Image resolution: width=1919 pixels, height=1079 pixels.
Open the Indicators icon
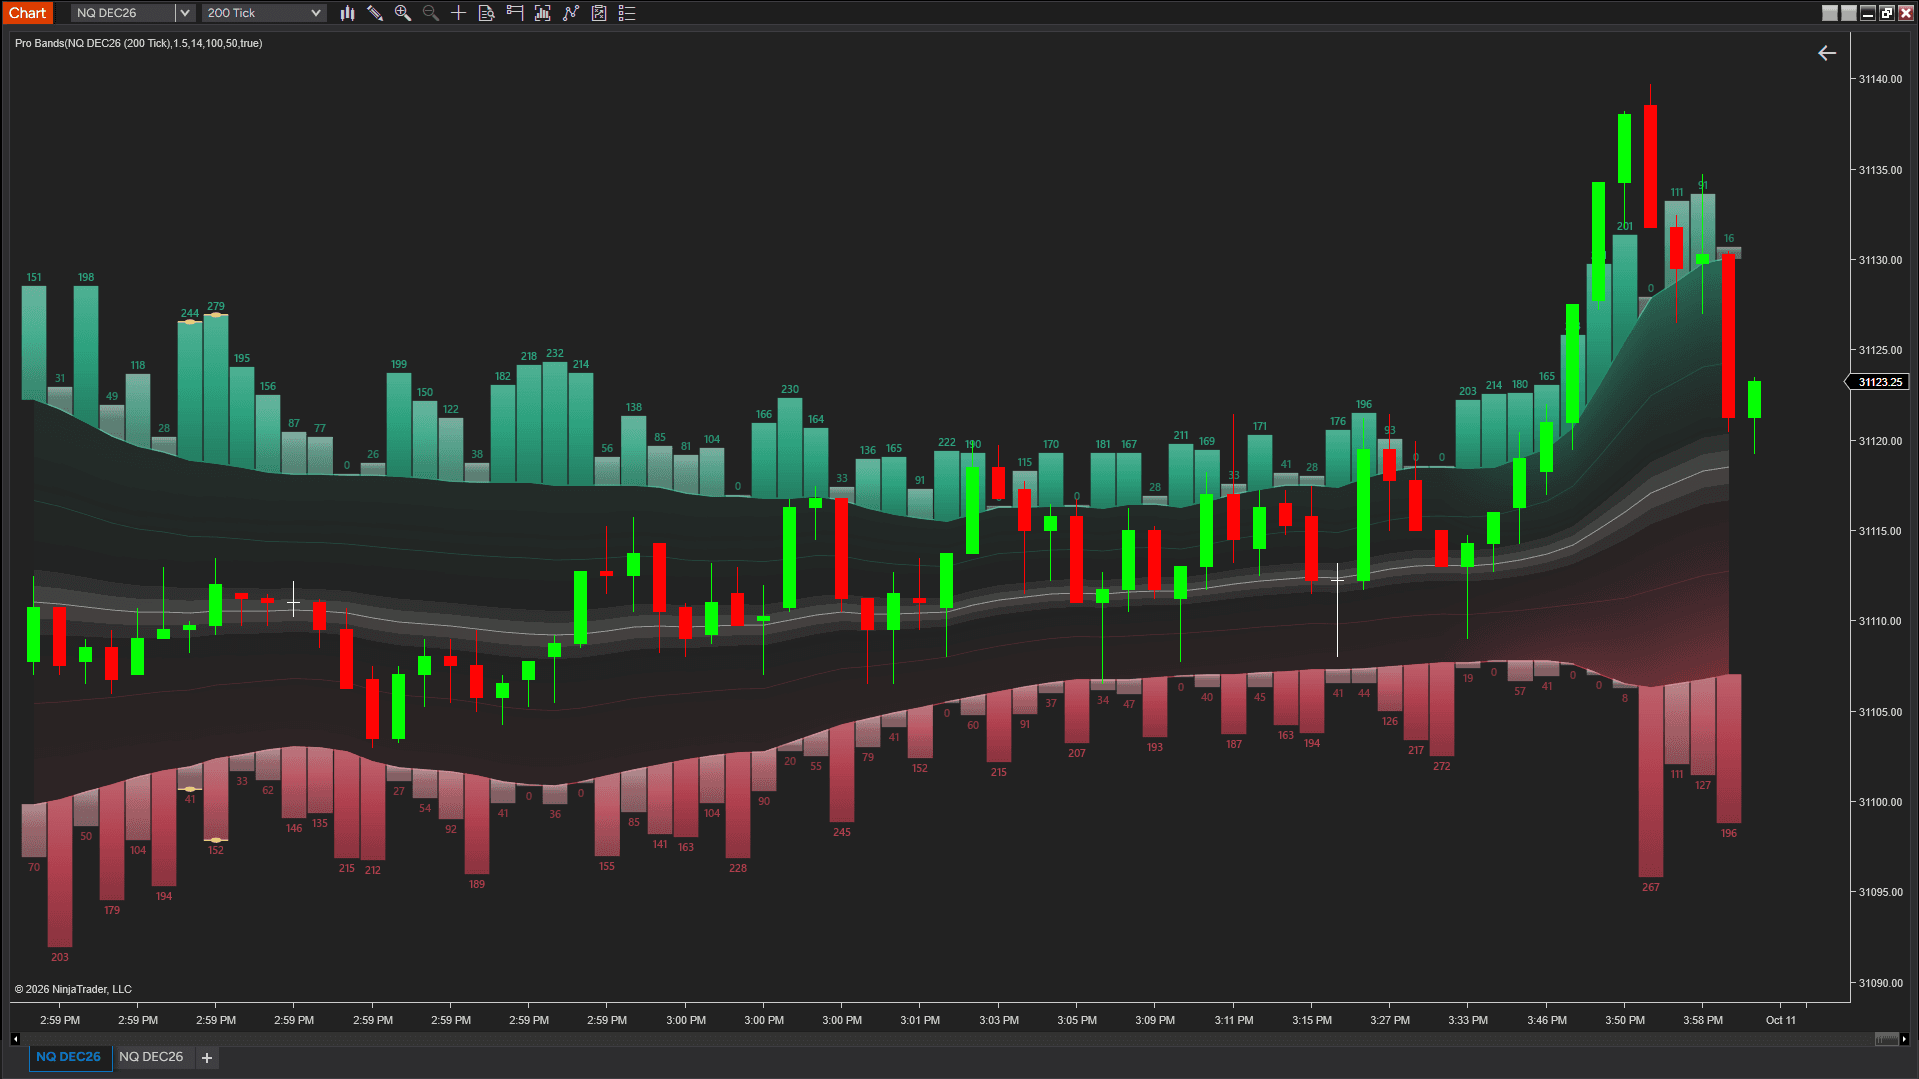click(543, 13)
